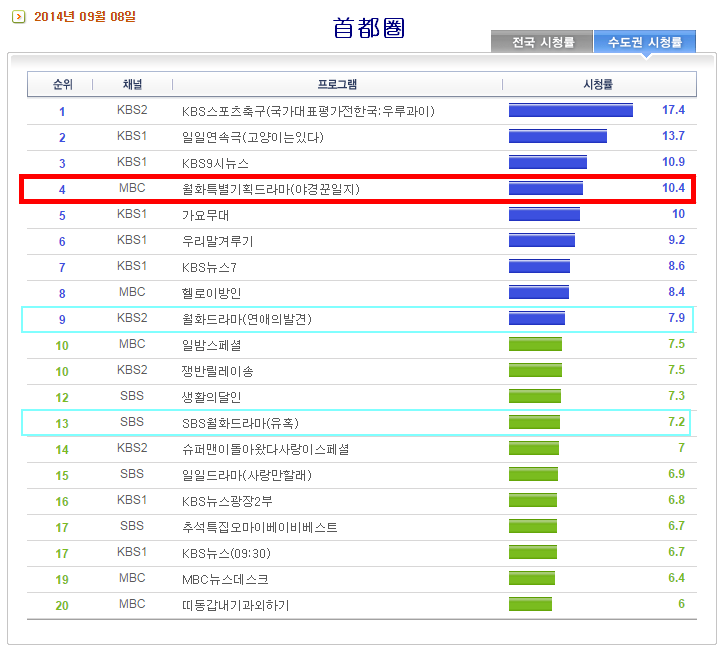Select the 수도권 시청률 tab
The height and width of the screenshot is (653, 724).
(645, 42)
